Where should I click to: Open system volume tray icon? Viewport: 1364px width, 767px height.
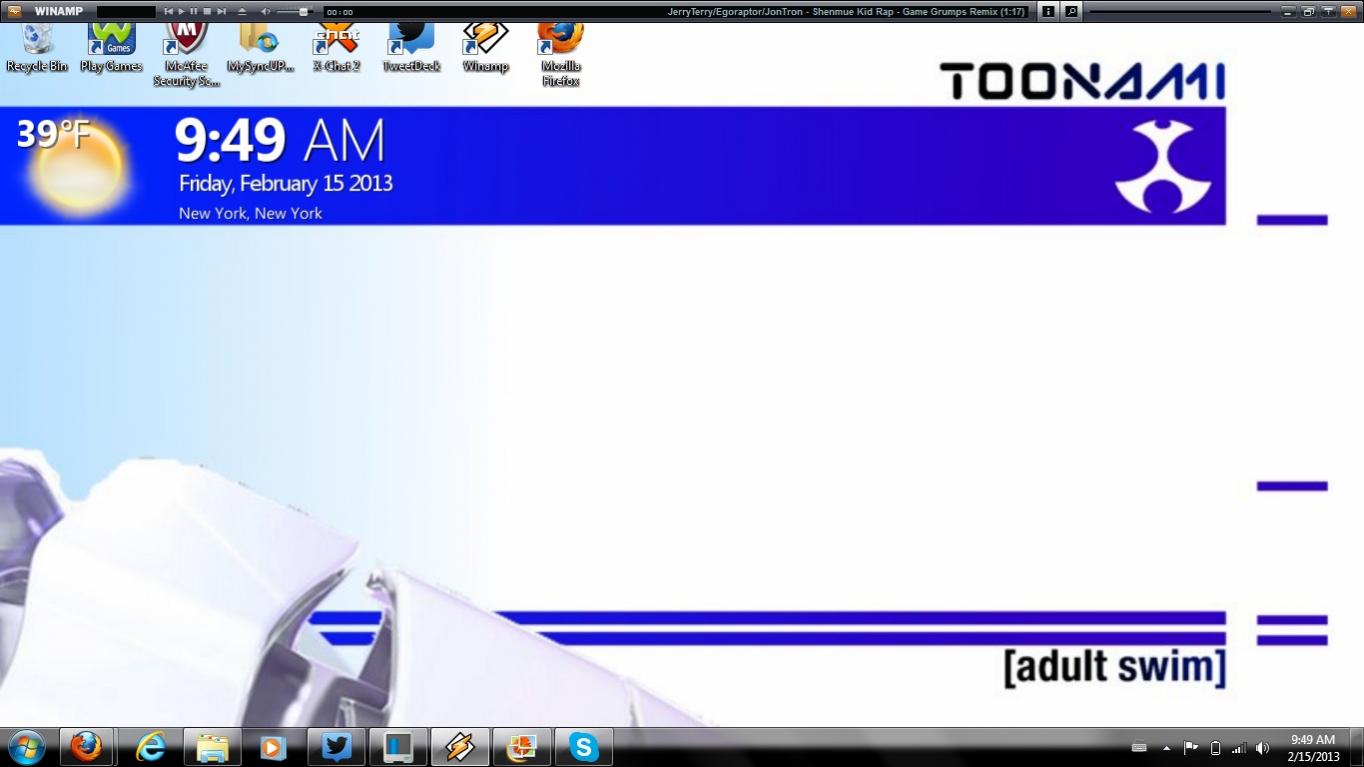pyautogui.click(x=1262, y=748)
